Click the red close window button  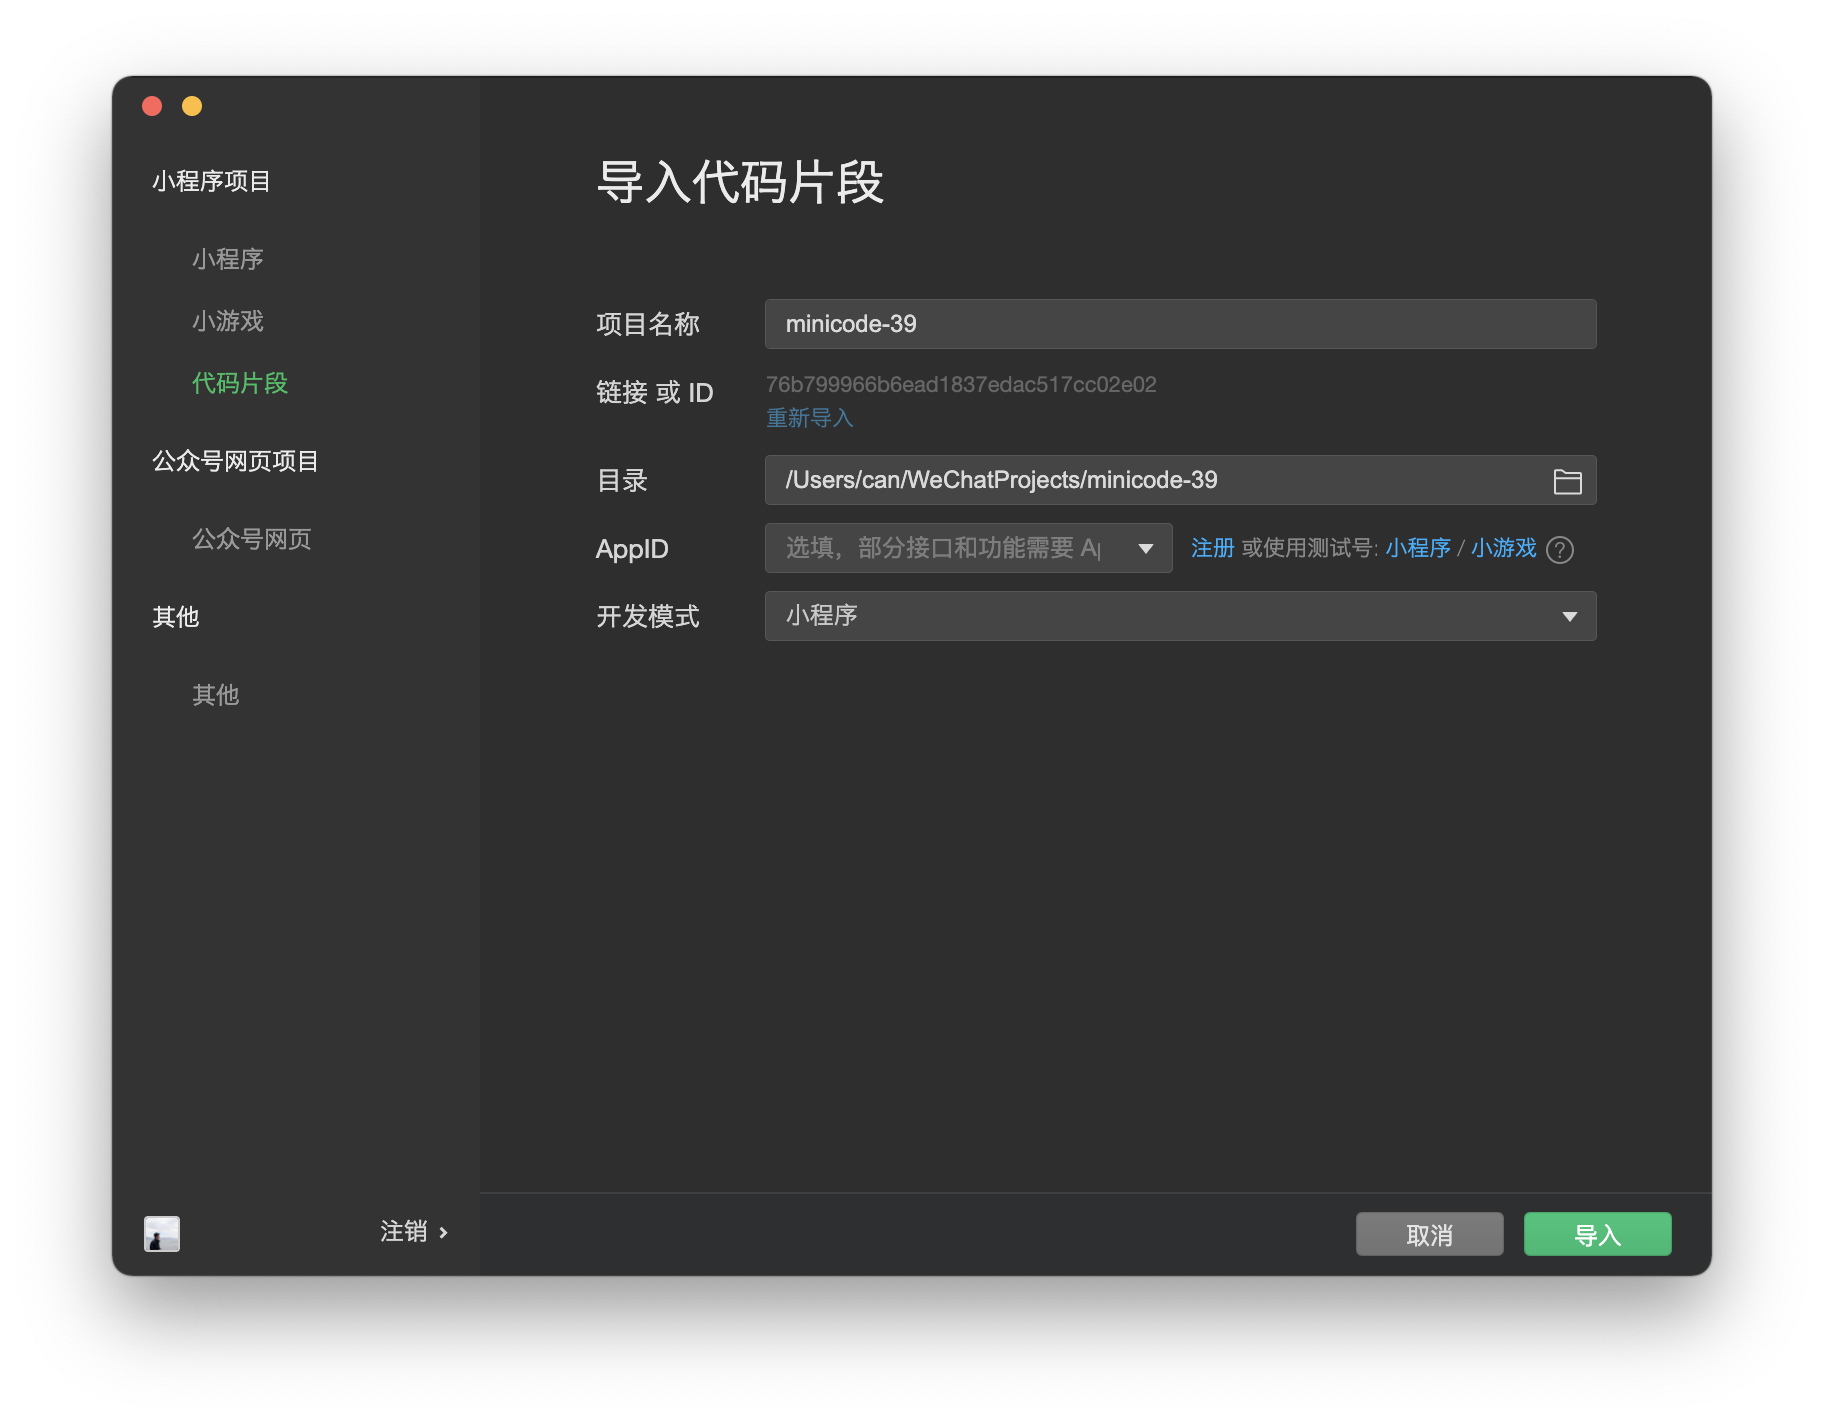(x=152, y=106)
